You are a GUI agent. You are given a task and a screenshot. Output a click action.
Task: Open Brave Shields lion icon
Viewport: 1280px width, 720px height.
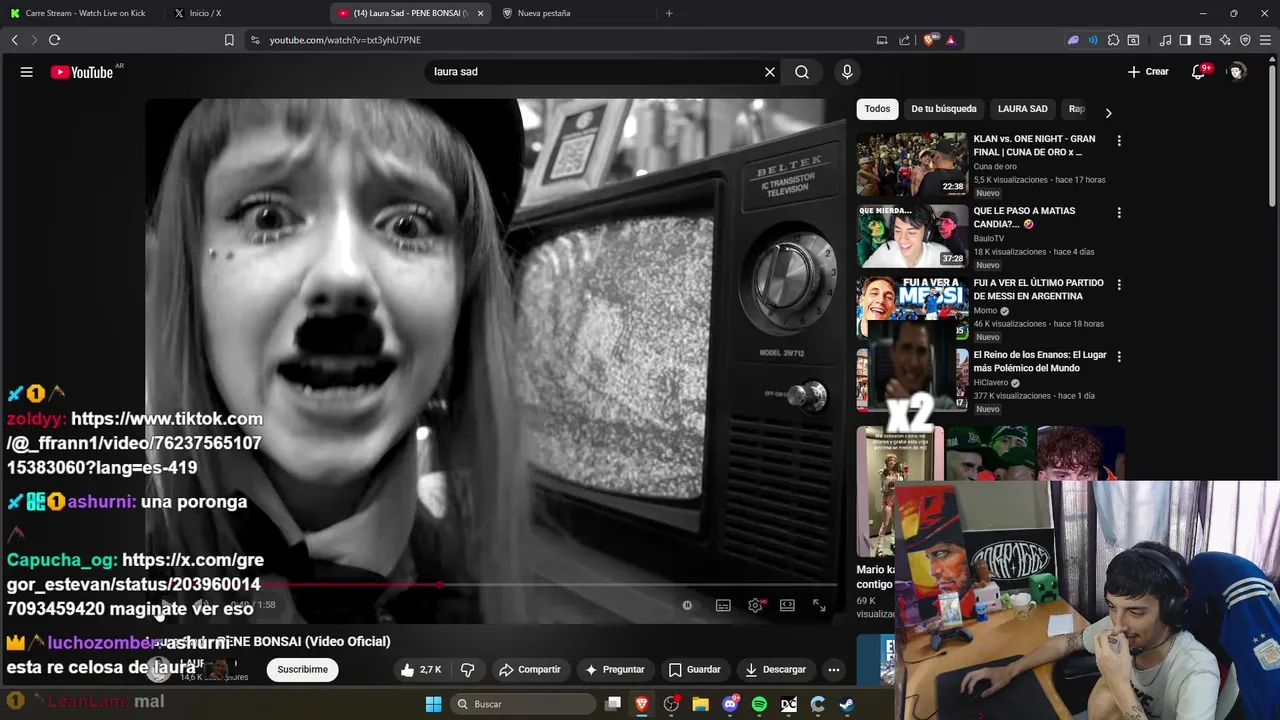(929, 40)
